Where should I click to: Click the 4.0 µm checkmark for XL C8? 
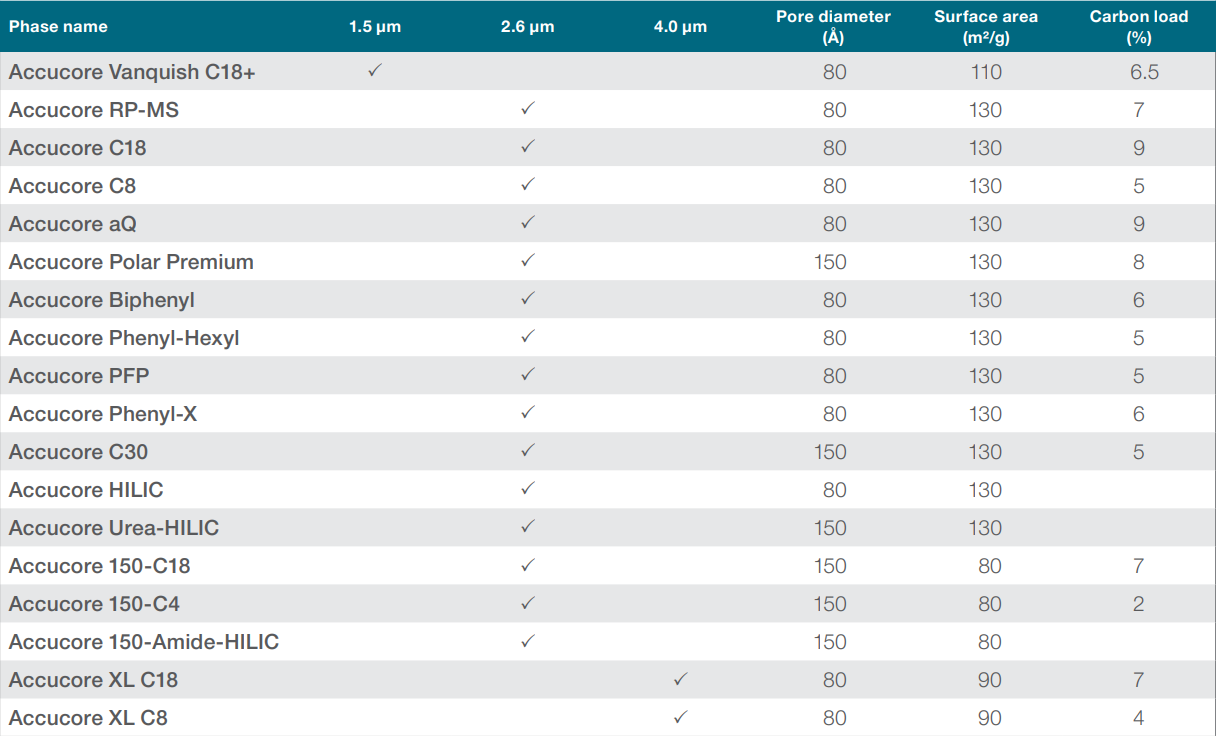(x=680, y=717)
